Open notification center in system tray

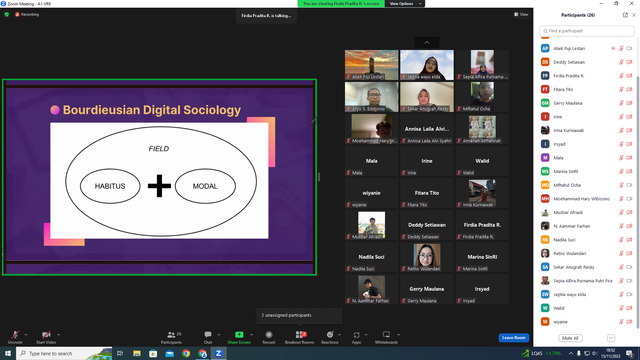pos(630,353)
